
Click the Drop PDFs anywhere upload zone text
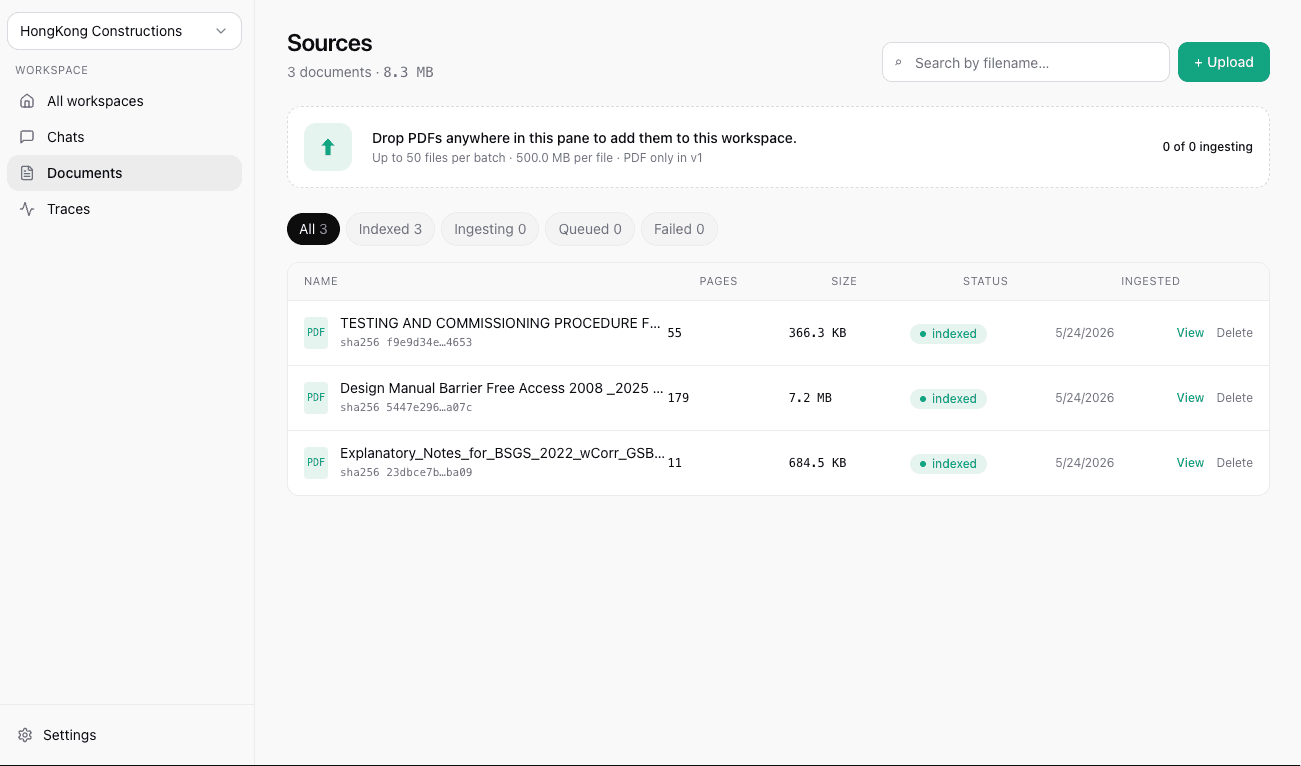pyautogui.click(x=584, y=138)
